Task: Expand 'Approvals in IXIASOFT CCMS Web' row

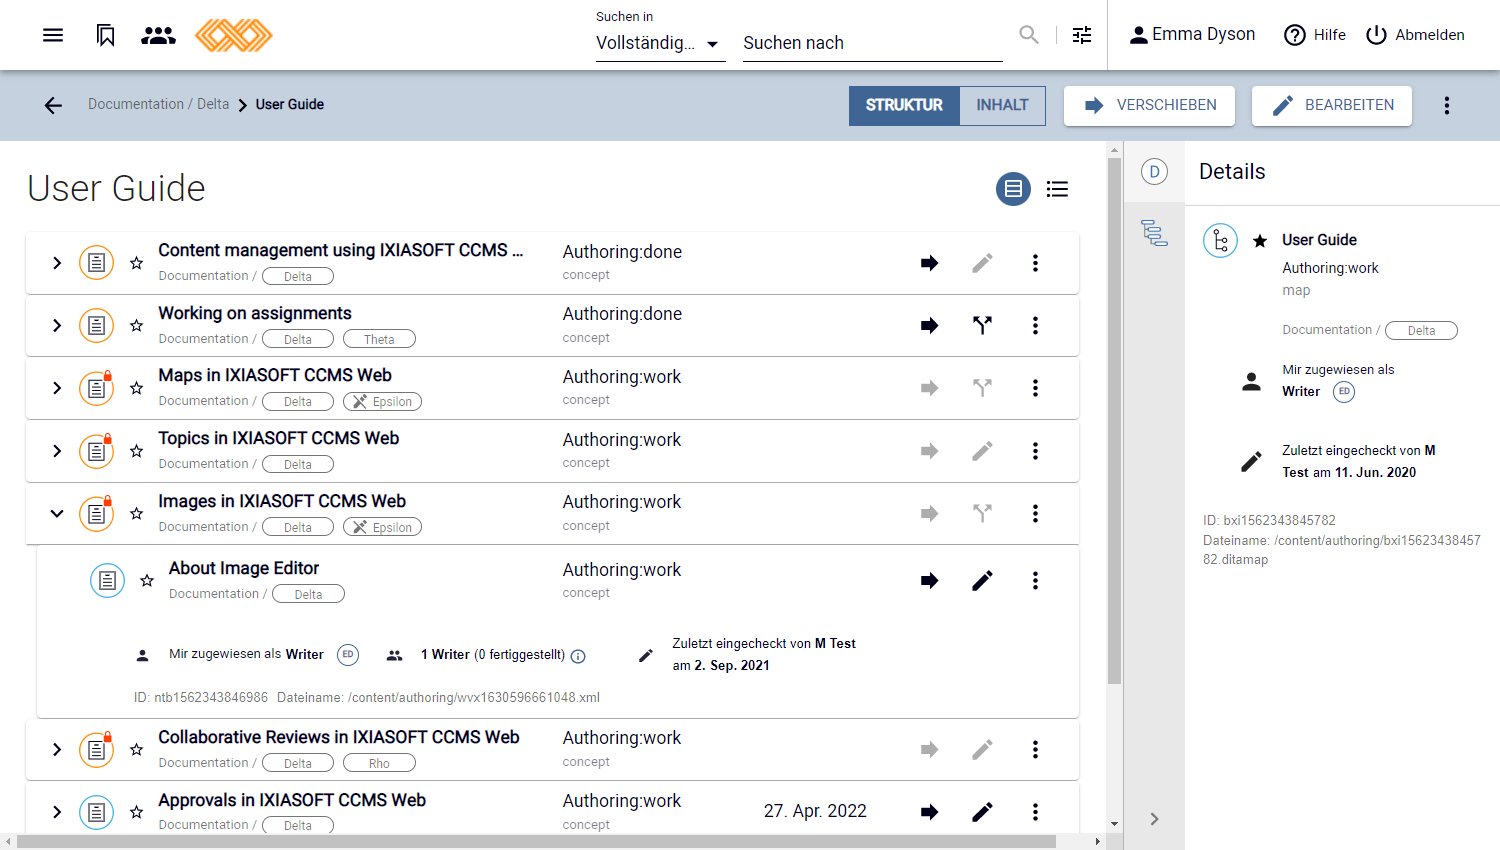Action: (x=57, y=812)
